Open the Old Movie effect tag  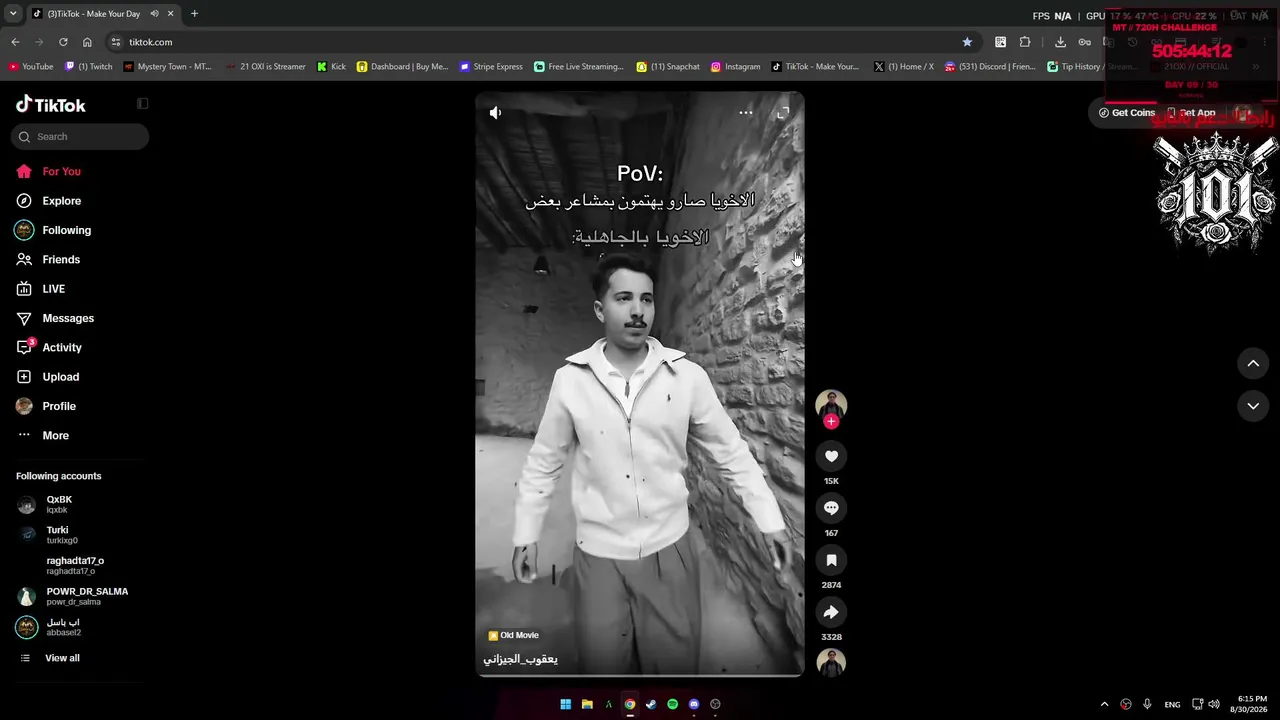coord(513,635)
